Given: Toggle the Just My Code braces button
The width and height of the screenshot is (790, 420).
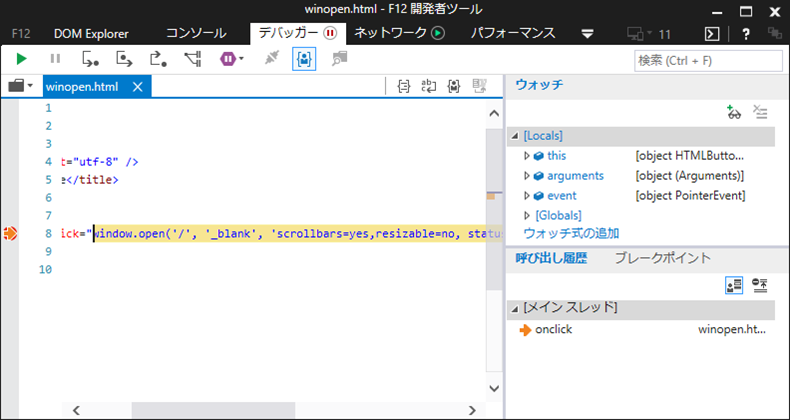Looking at the screenshot, I should 304,60.
